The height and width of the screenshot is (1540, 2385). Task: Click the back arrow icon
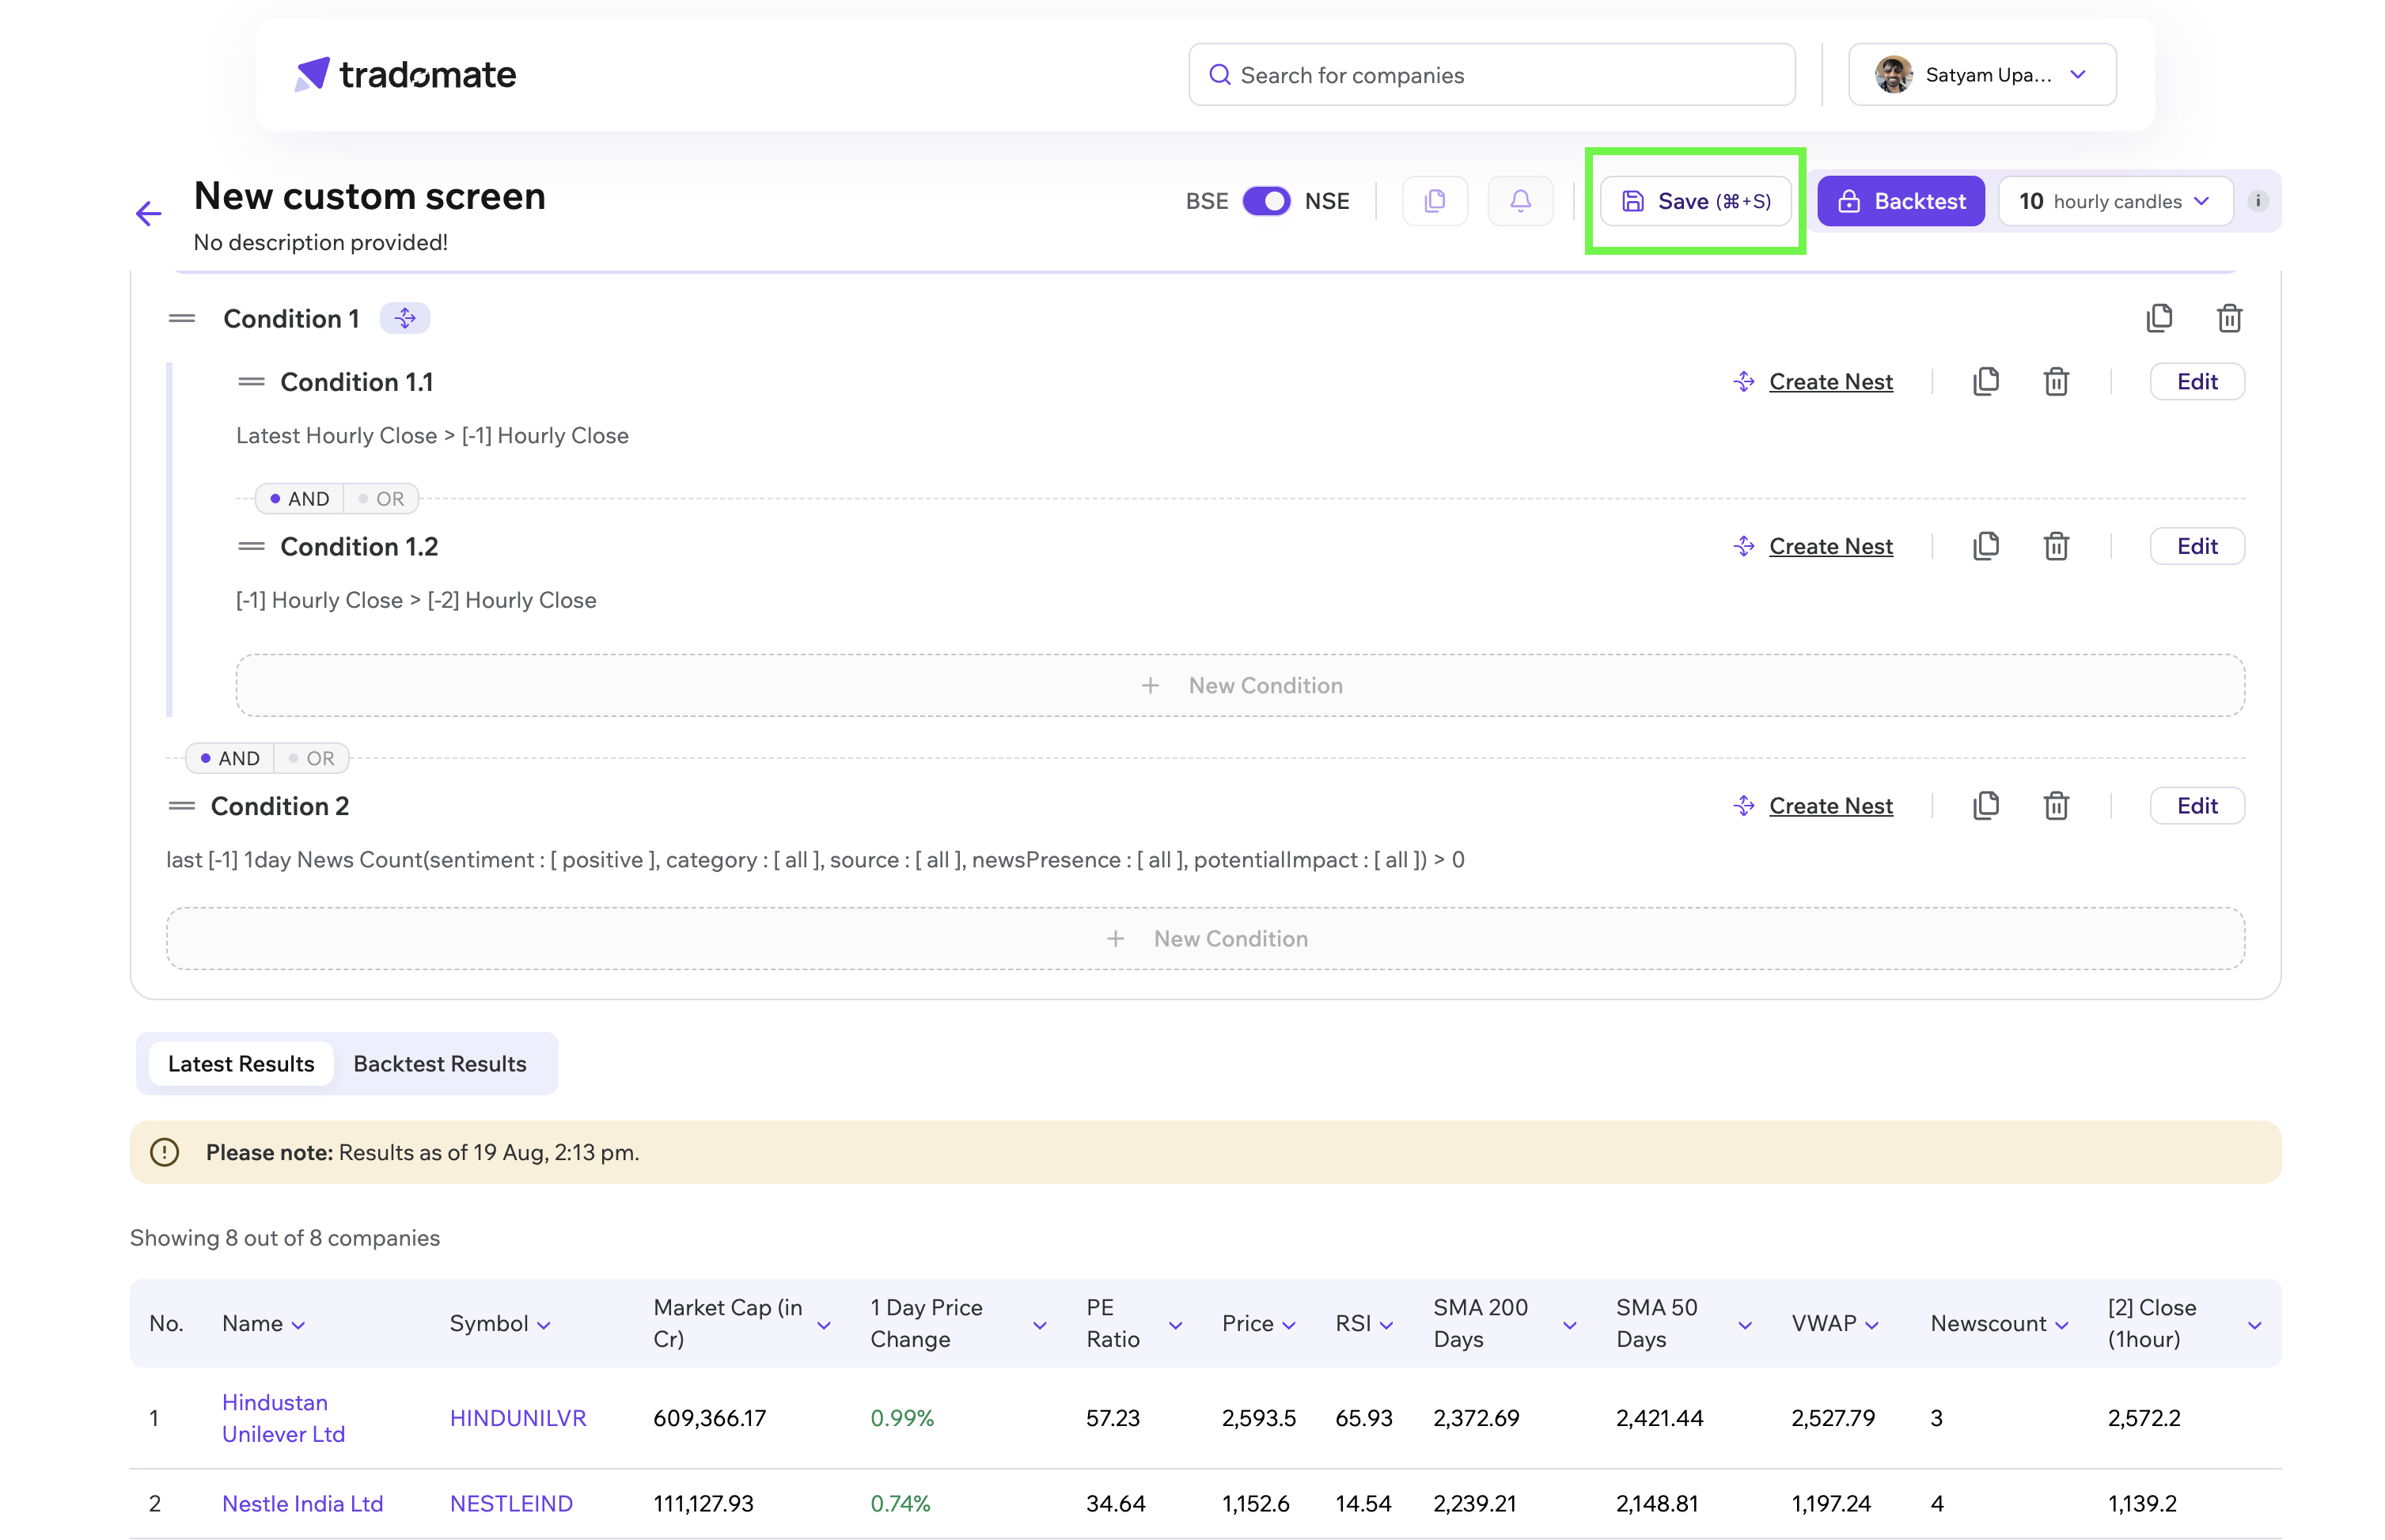(x=148, y=213)
